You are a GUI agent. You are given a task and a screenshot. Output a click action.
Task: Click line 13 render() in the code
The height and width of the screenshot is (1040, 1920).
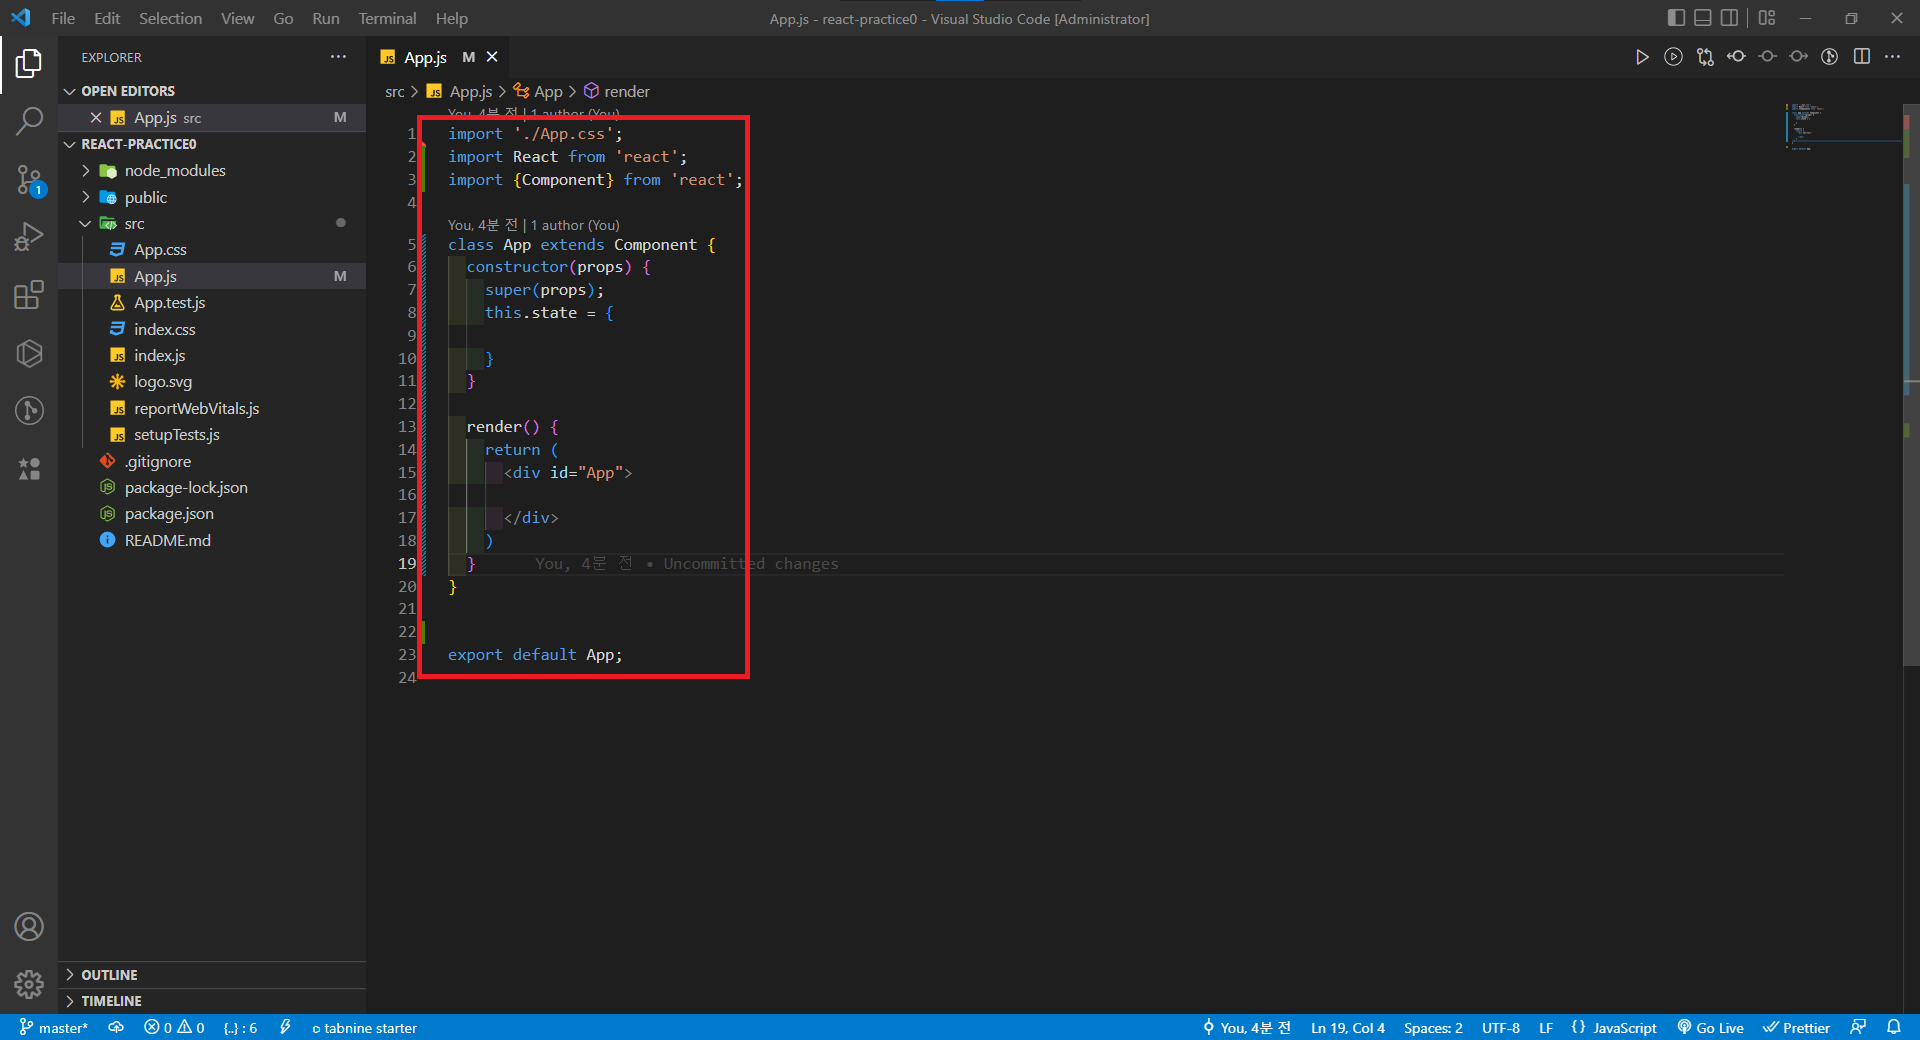[512, 427]
